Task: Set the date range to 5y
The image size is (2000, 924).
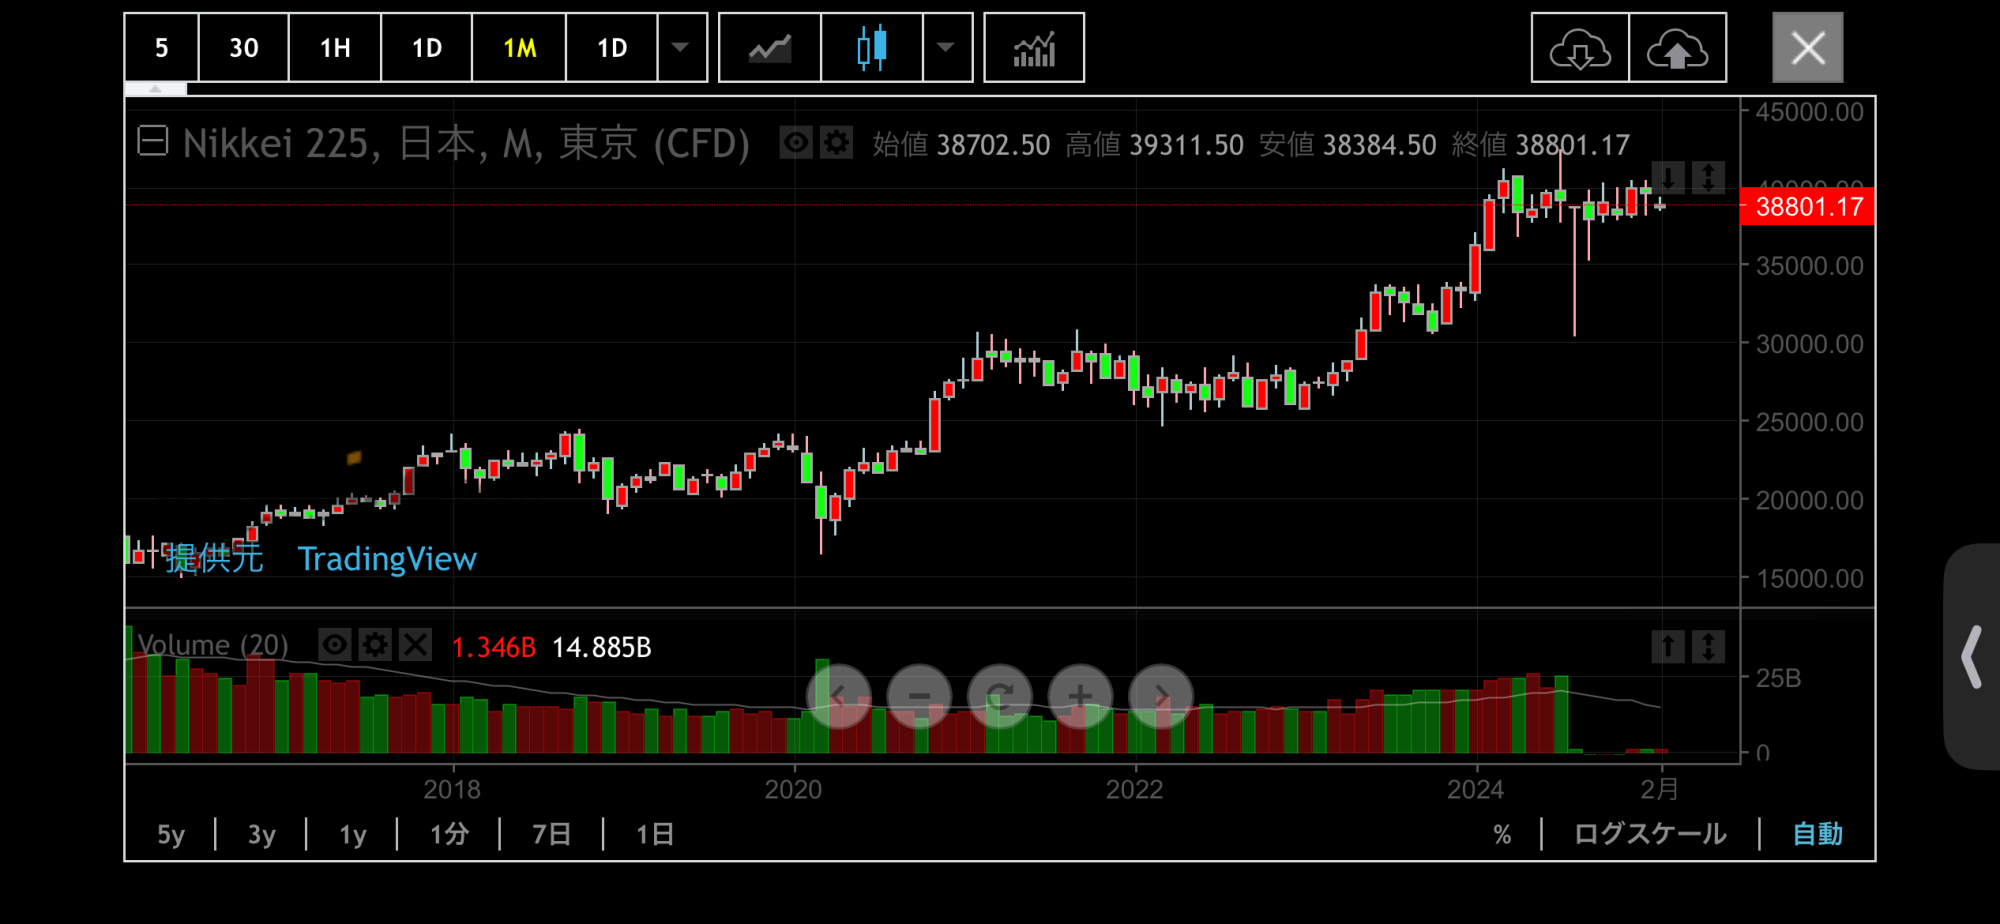Action: point(171,834)
